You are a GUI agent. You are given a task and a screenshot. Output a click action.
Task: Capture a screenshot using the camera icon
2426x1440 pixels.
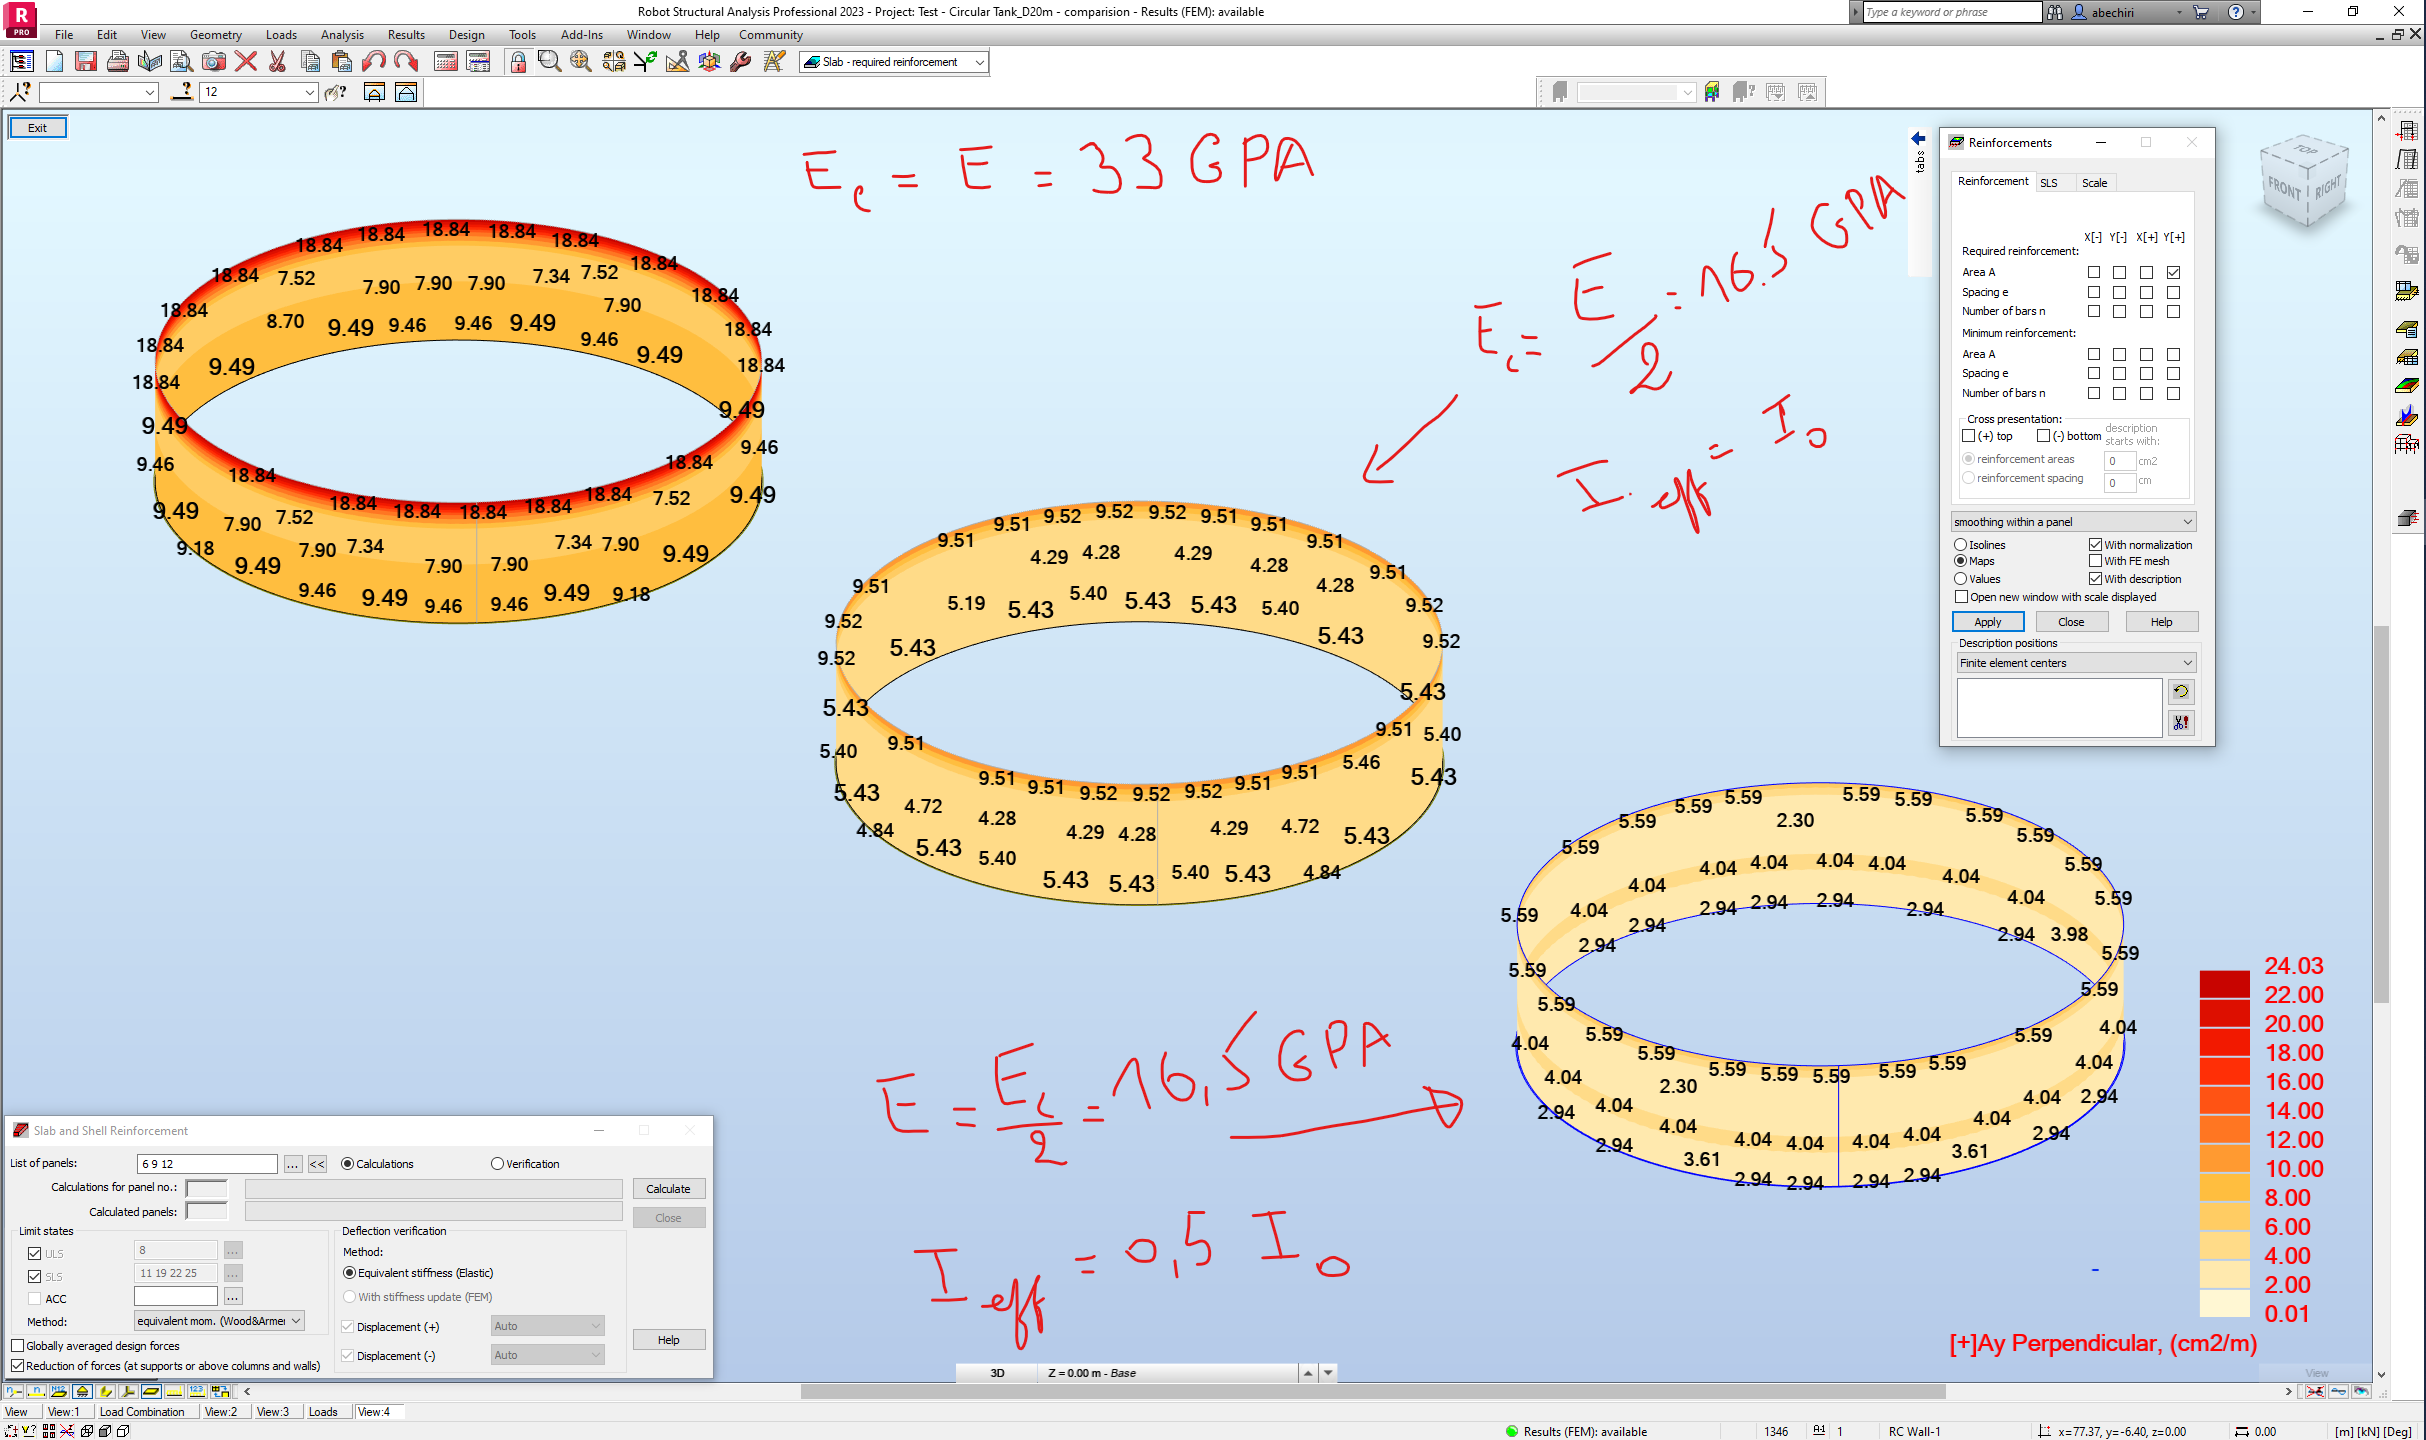click(213, 61)
